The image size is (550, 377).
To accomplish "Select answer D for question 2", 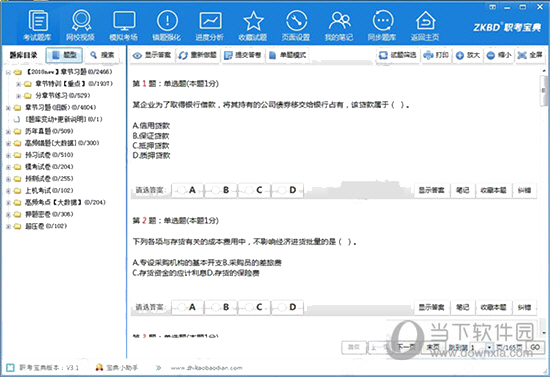I will pyautogui.click(x=287, y=307).
